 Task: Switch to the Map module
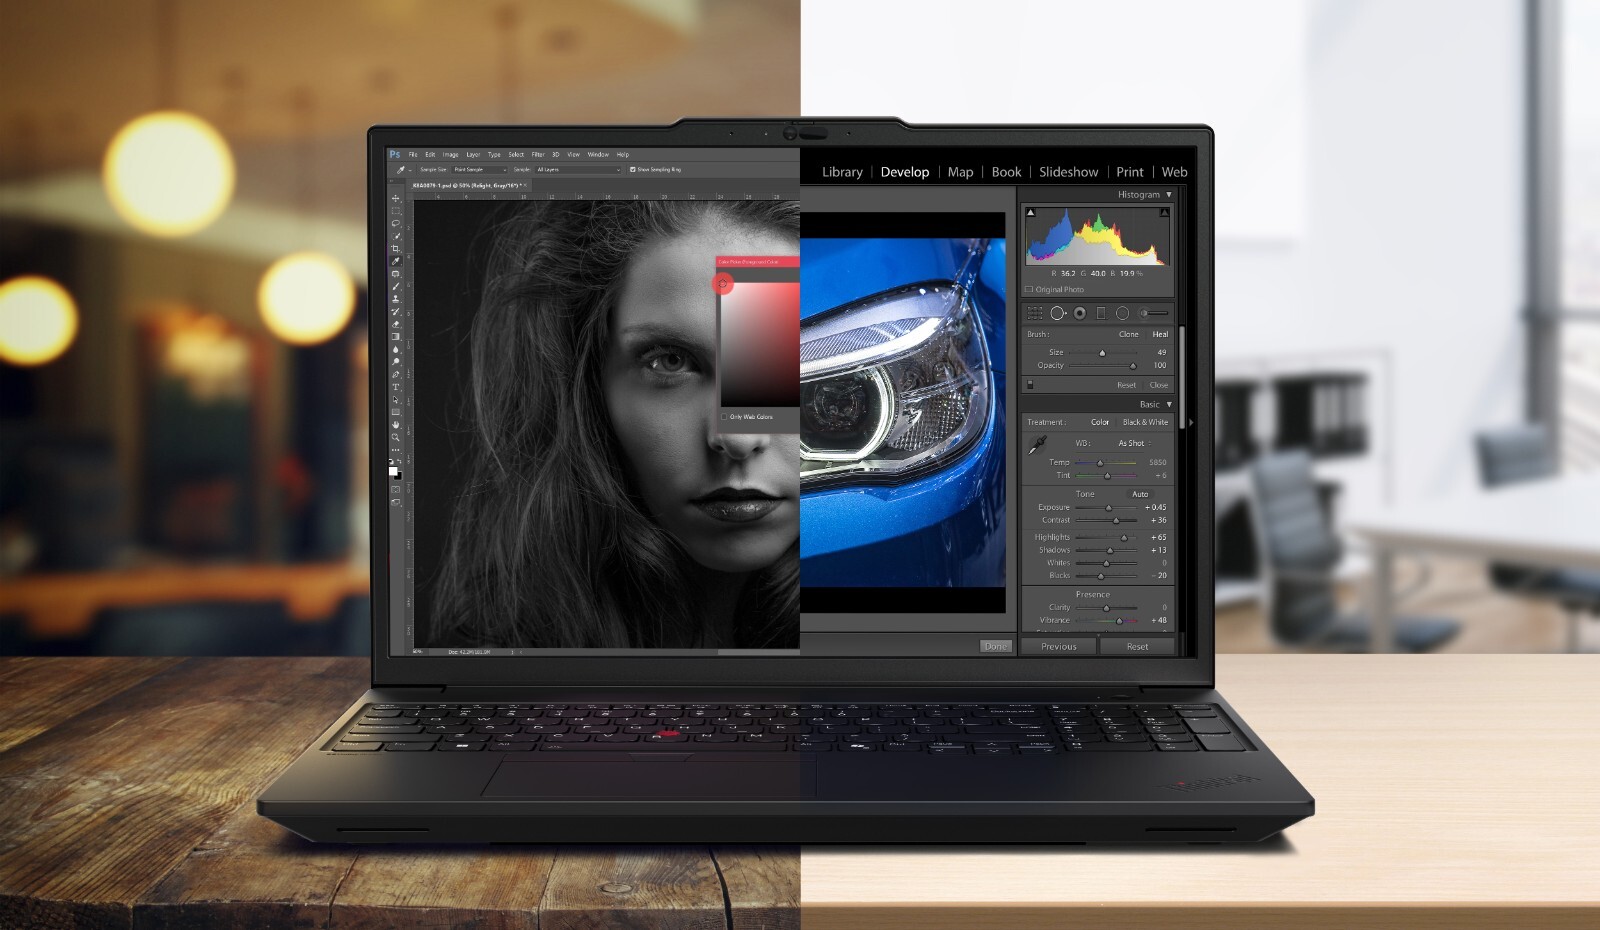960,172
